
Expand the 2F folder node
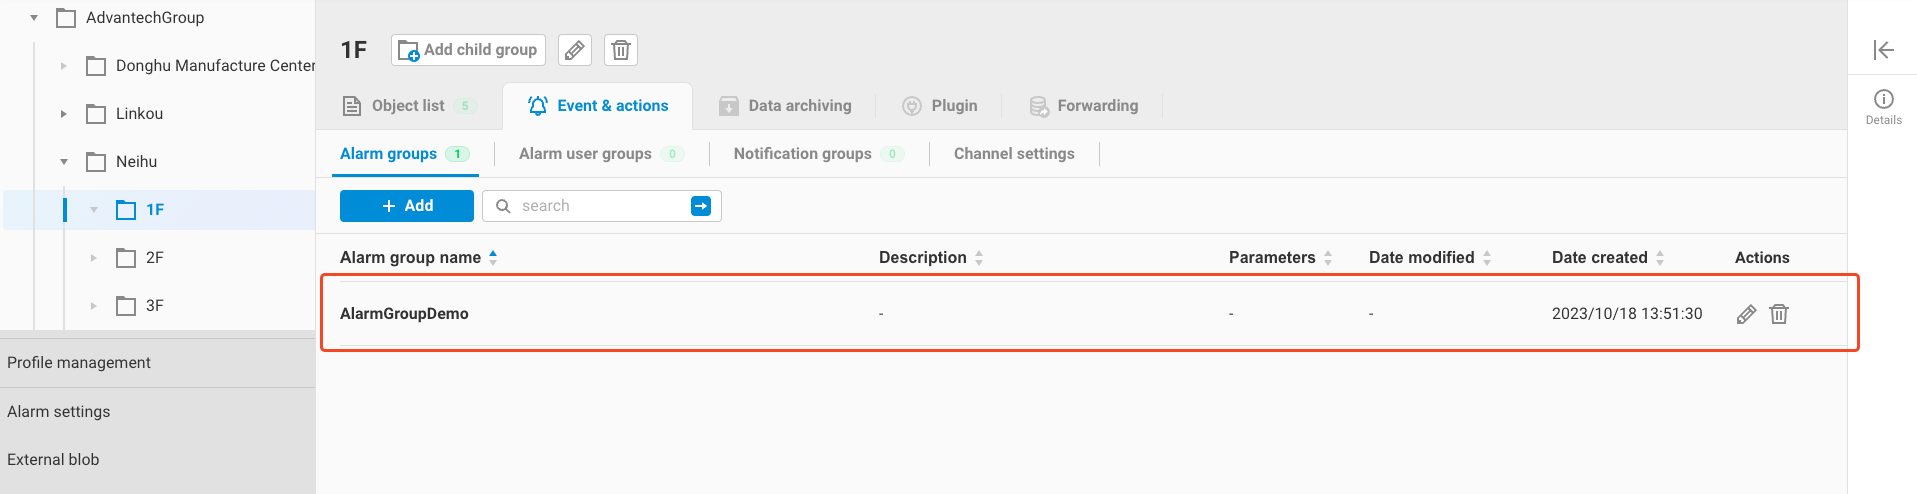(94, 258)
